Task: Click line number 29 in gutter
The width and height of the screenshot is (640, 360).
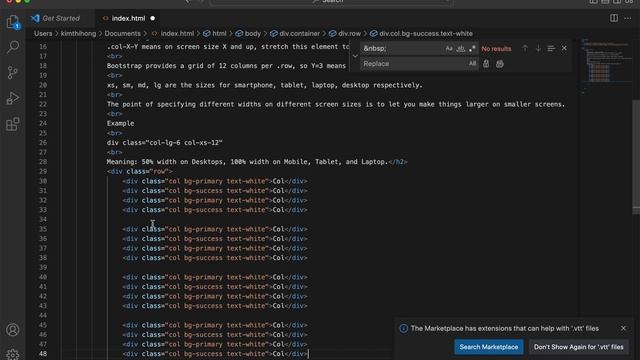Action: click(43, 171)
